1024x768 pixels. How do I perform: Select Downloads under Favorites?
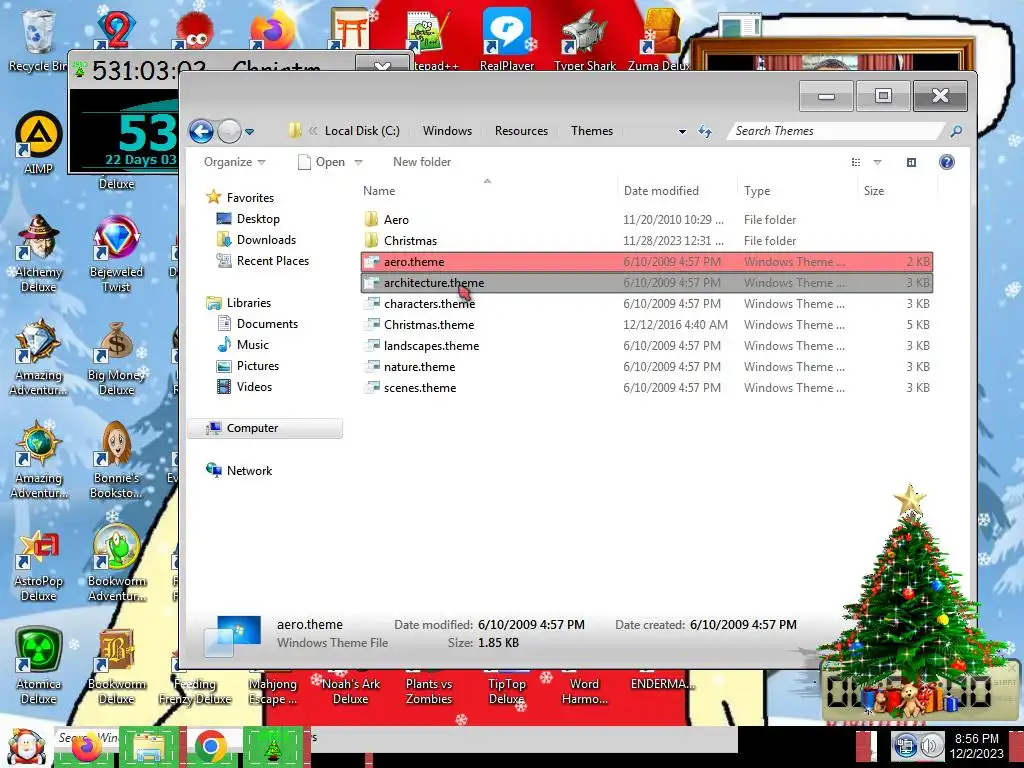(256, 240)
